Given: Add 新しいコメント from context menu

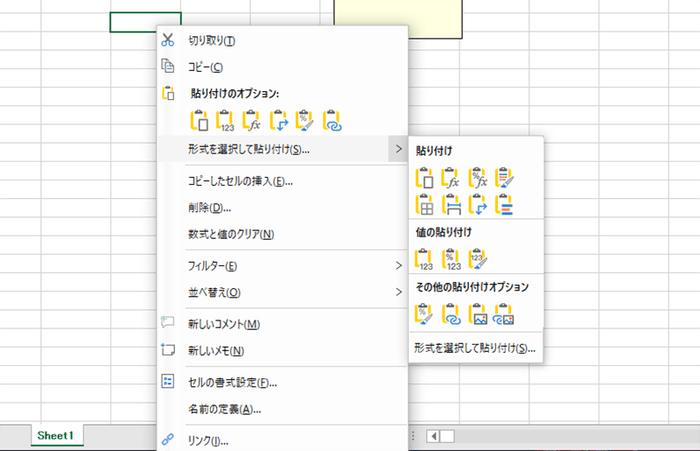Looking at the screenshot, I should tap(224, 325).
